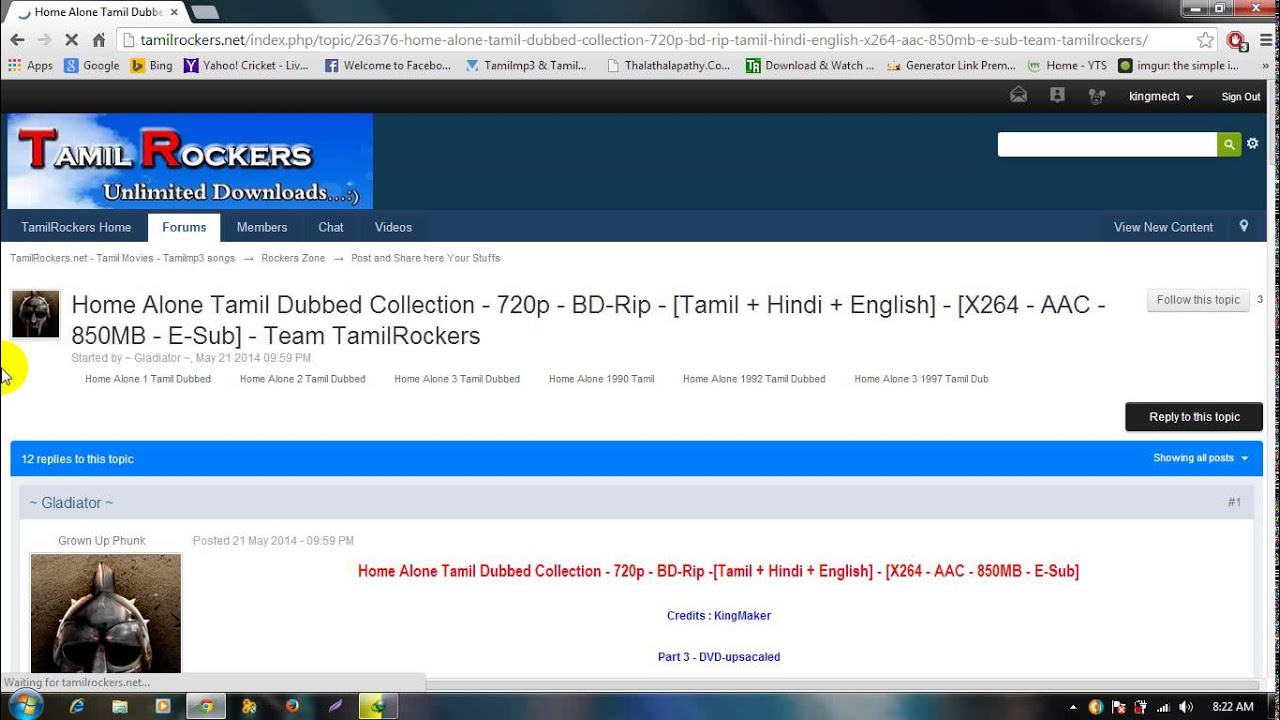Image resolution: width=1280 pixels, height=720 pixels.
Task: Open TamilRockers.net breadcrumb link
Action: coord(122,258)
